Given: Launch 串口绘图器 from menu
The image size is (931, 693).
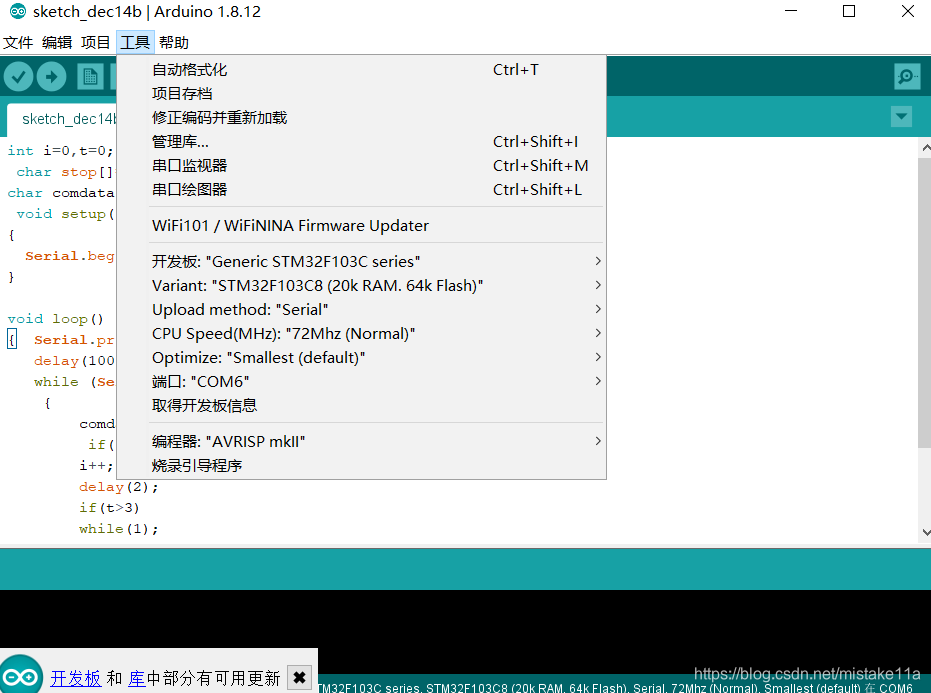Looking at the screenshot, I should (x=362, y=189).
